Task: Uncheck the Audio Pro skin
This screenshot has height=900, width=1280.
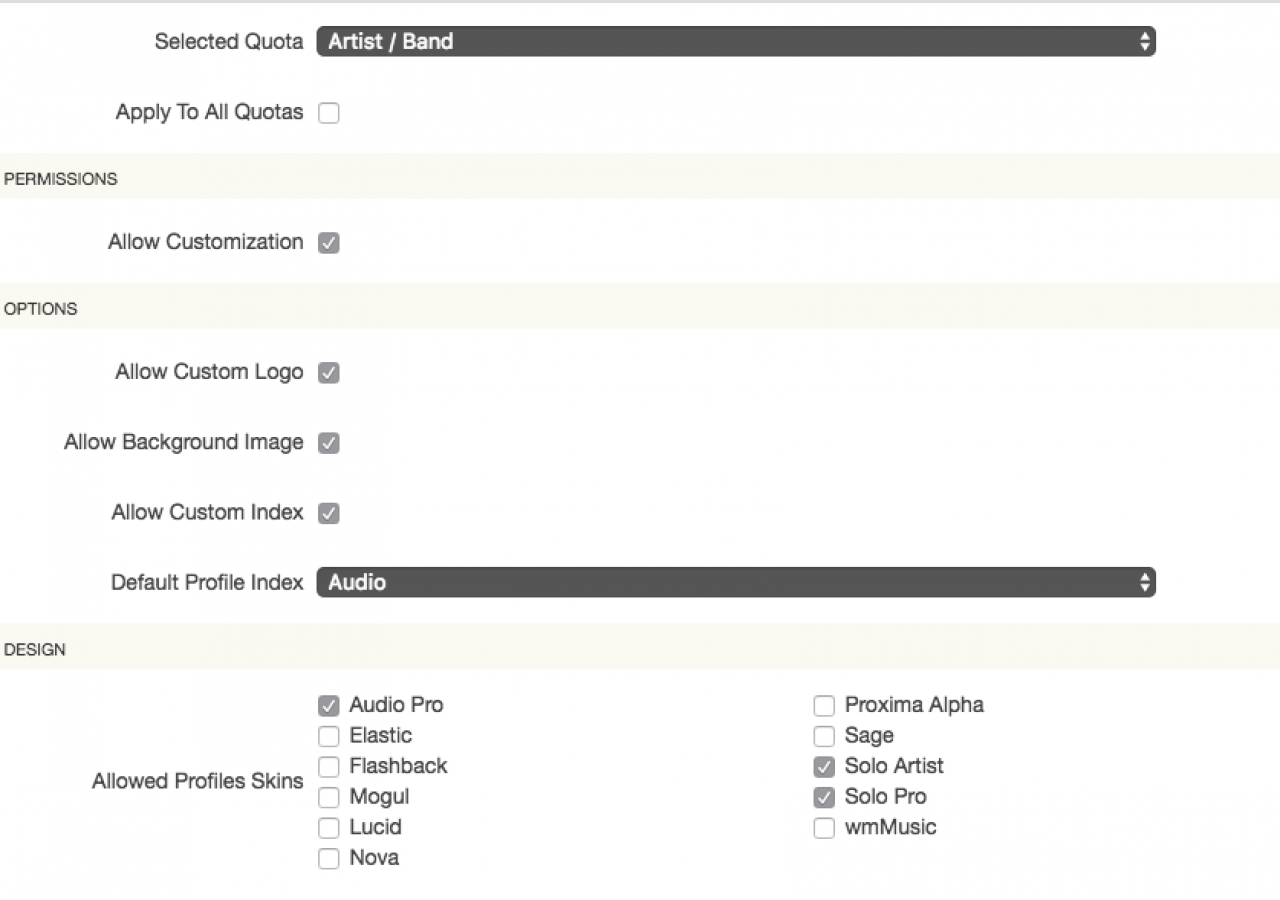Action: click(329, 706)
